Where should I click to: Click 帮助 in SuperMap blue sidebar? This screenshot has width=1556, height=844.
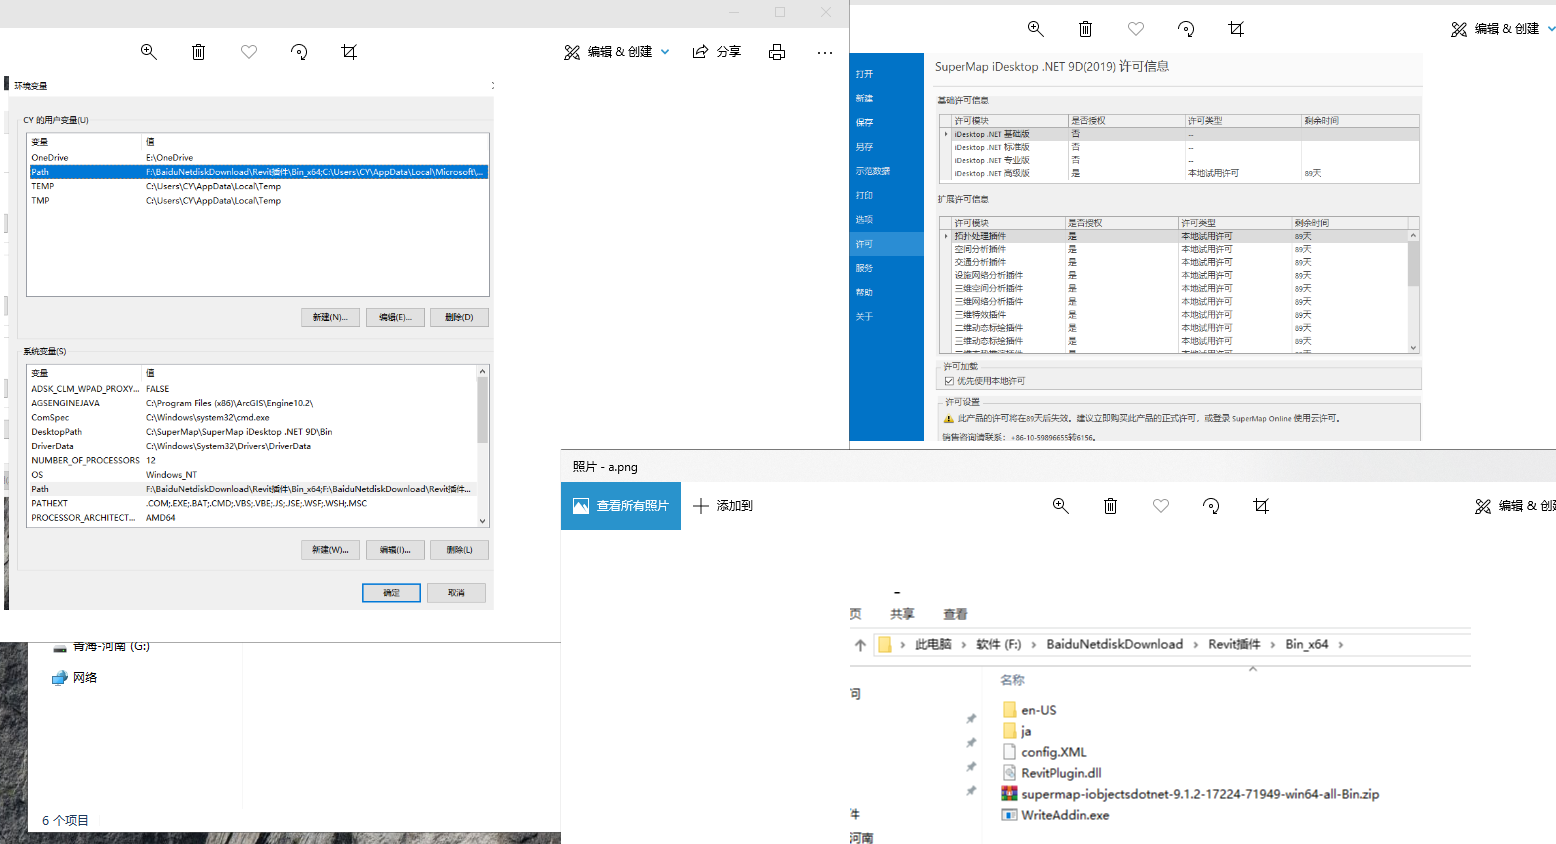(865, 292)
